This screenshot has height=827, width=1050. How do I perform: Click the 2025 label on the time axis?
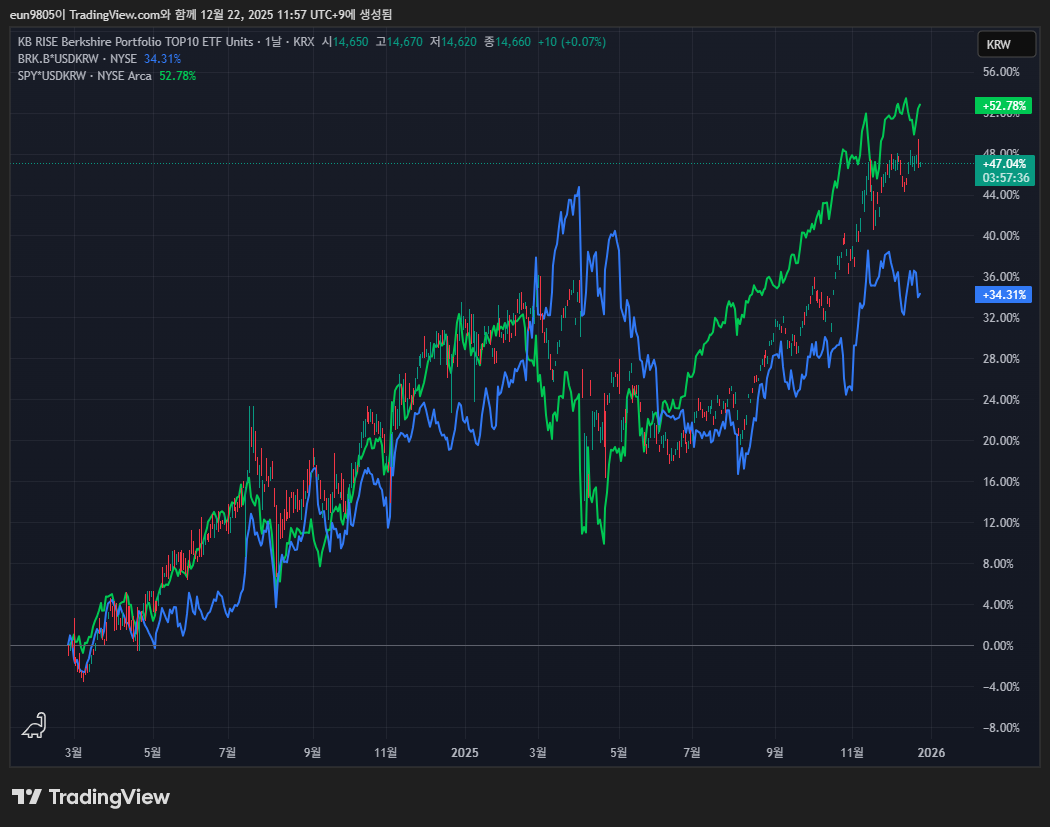pos(465,753)
